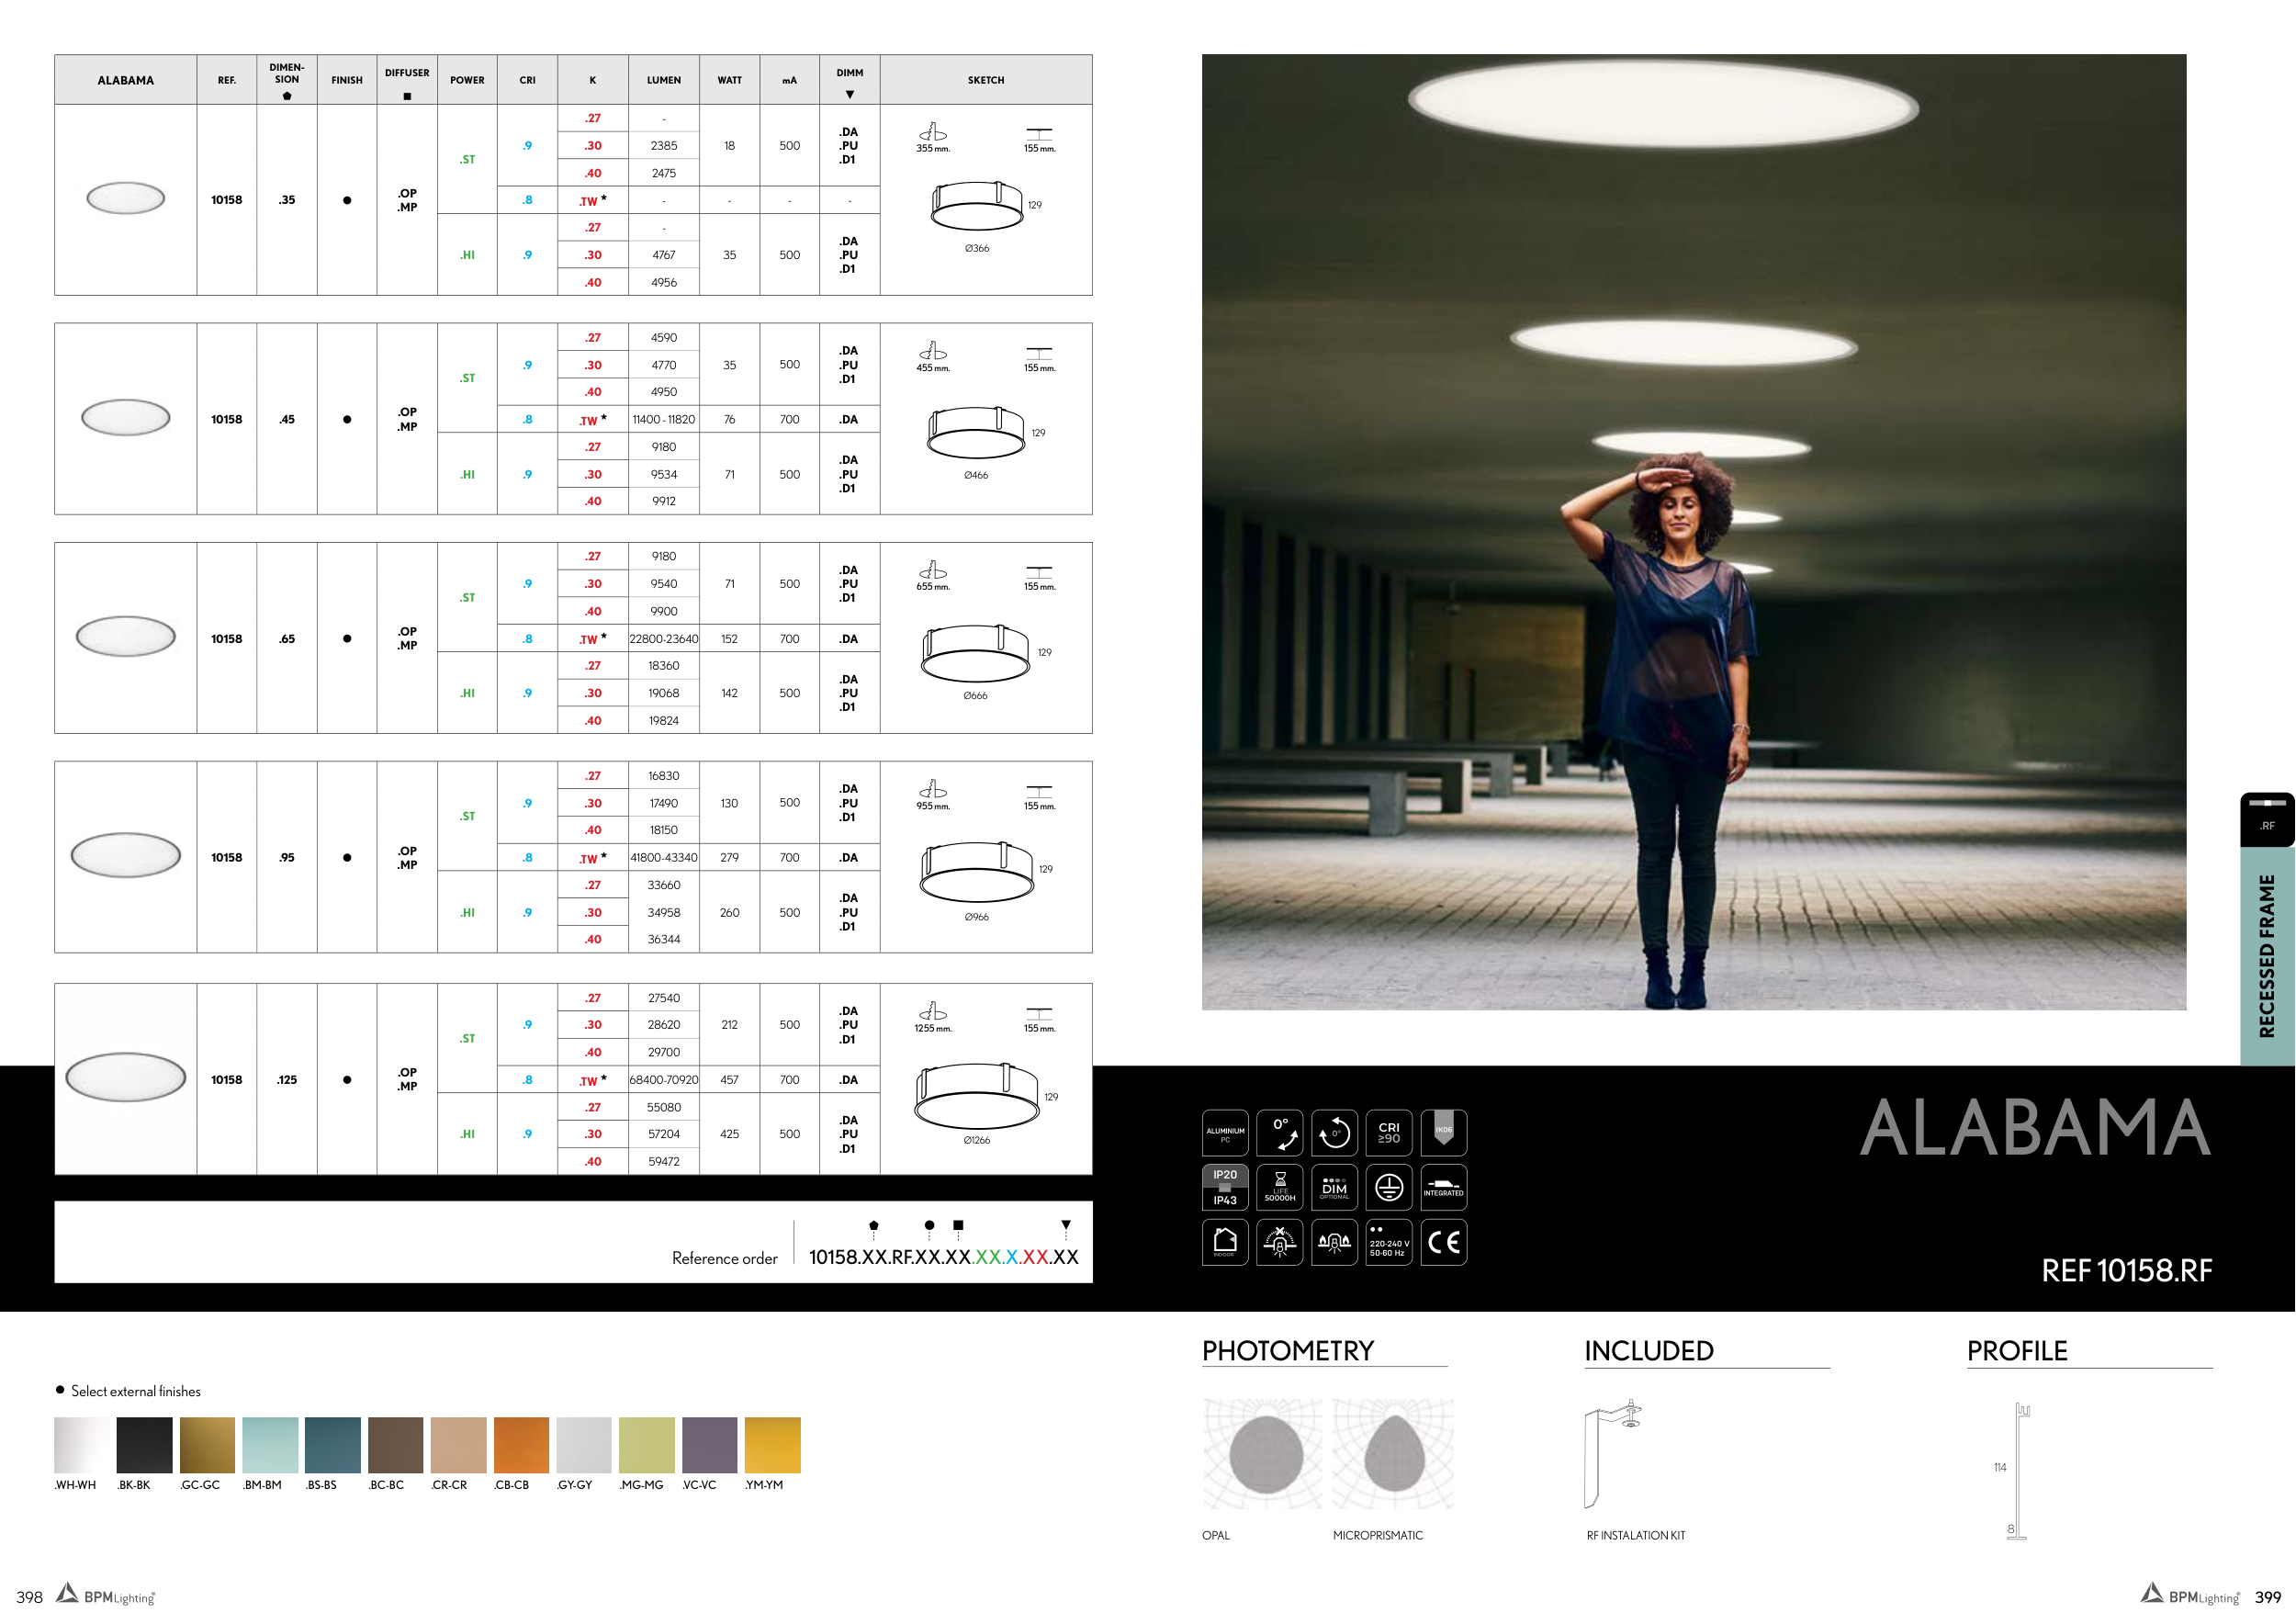Click the DIM optional icon

click(1334, 1187)
